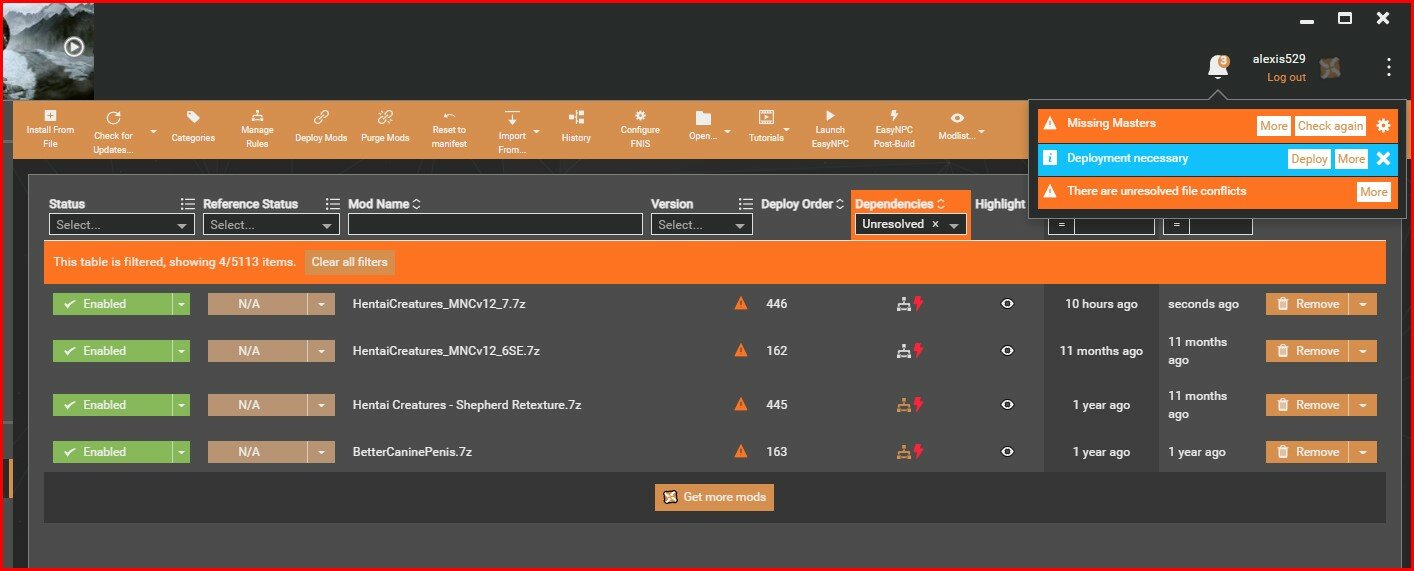Viewport: 1414px width, 571px height.
Task: Click the Tutorials toolbar icon
Action: point(766,118)
